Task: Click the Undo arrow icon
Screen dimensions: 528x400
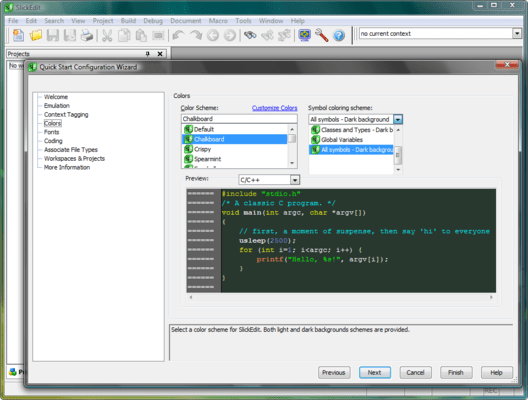Action: pyautogui.click(x=178, y=35)
